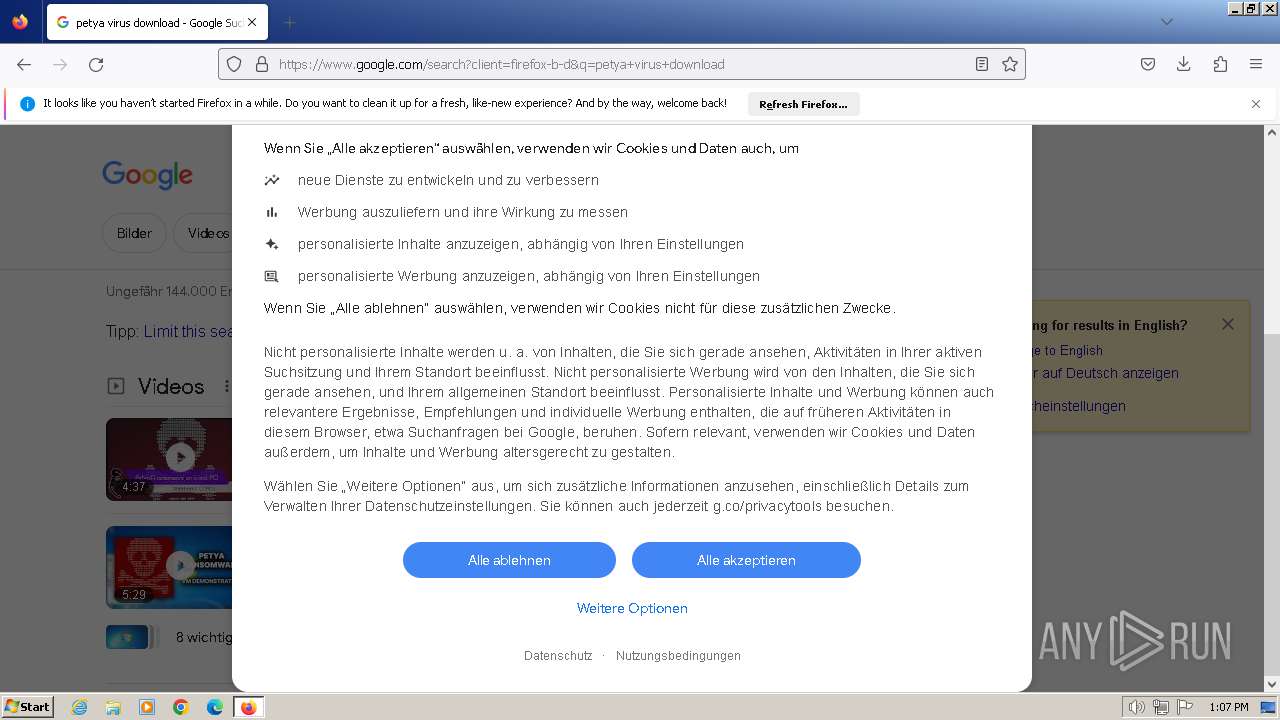Reload the current page
Screen dimensions: 1280x720
point(96,64)
